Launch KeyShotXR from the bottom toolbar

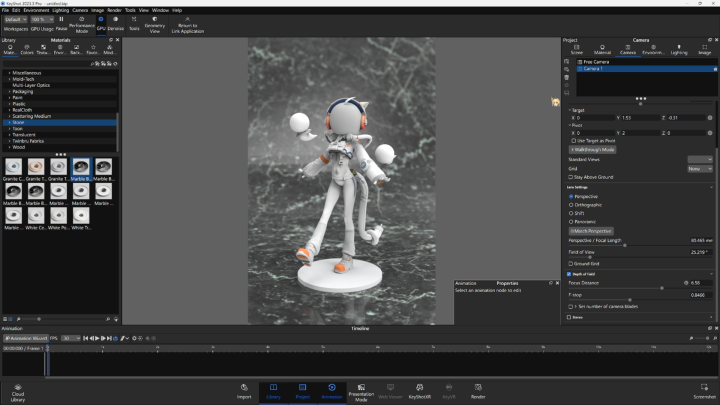(419, 388)
